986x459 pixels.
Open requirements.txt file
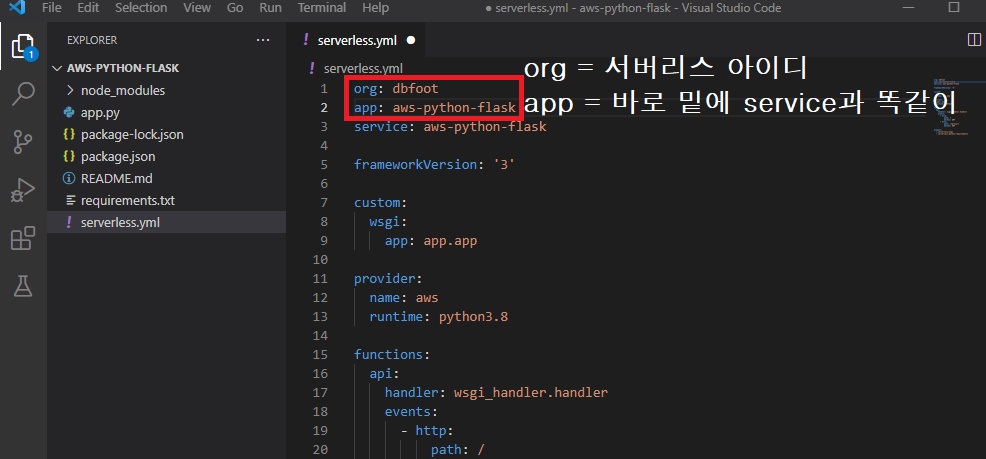[166, 201]
